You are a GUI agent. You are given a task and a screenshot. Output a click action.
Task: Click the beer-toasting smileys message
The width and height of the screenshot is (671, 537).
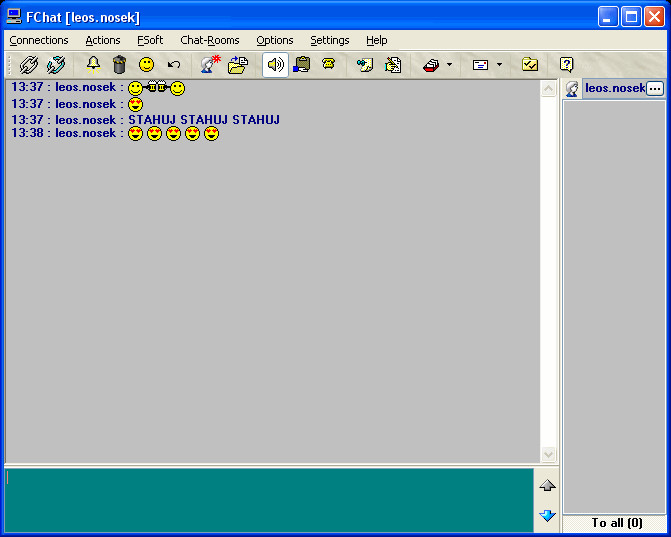(x=98, y=88)
